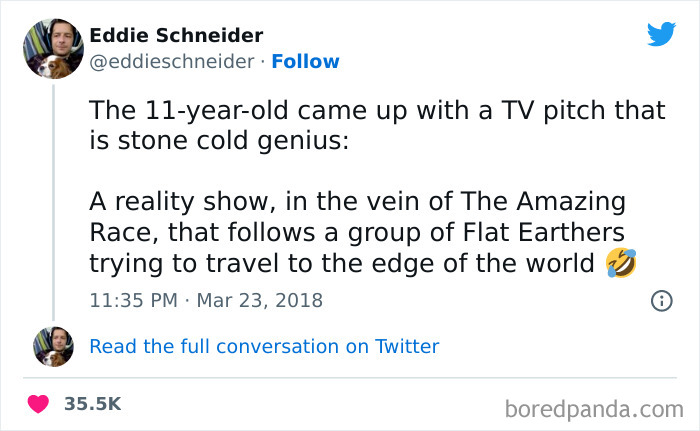Click the Twitter bird logo
Viewport: 700px width, 431px height.
661,35
